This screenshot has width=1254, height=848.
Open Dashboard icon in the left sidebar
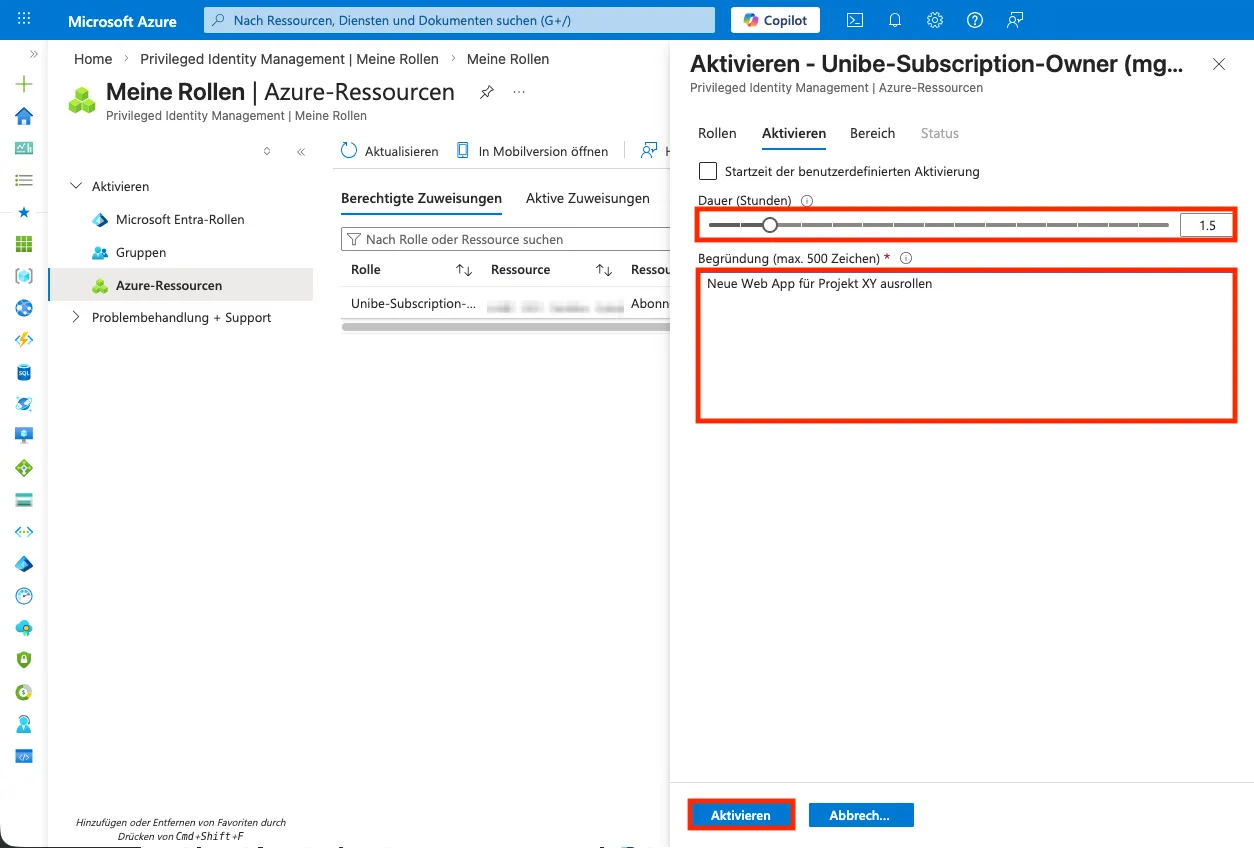coord(24,148)
